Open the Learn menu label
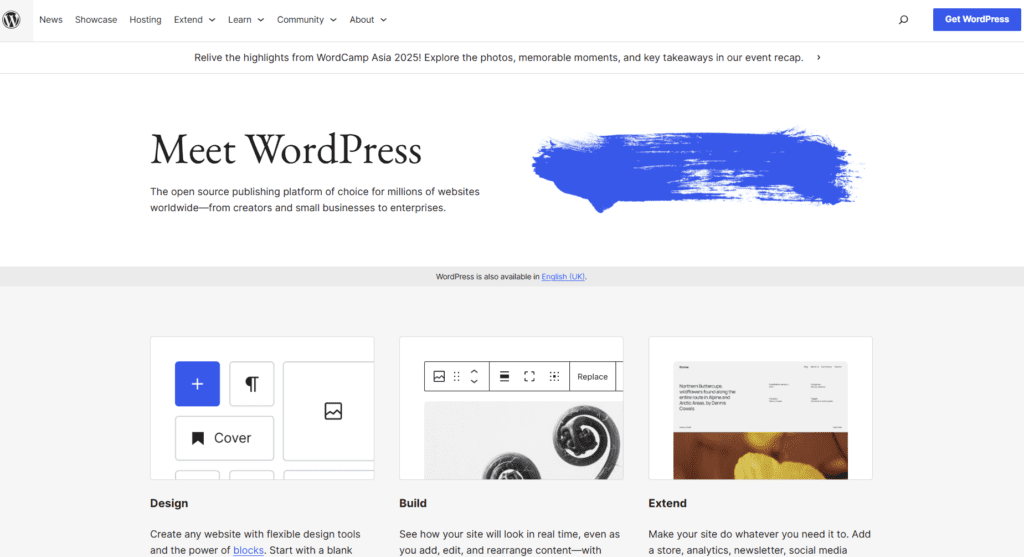This screenshot has width=1024, height=557. tap(240, 20)
